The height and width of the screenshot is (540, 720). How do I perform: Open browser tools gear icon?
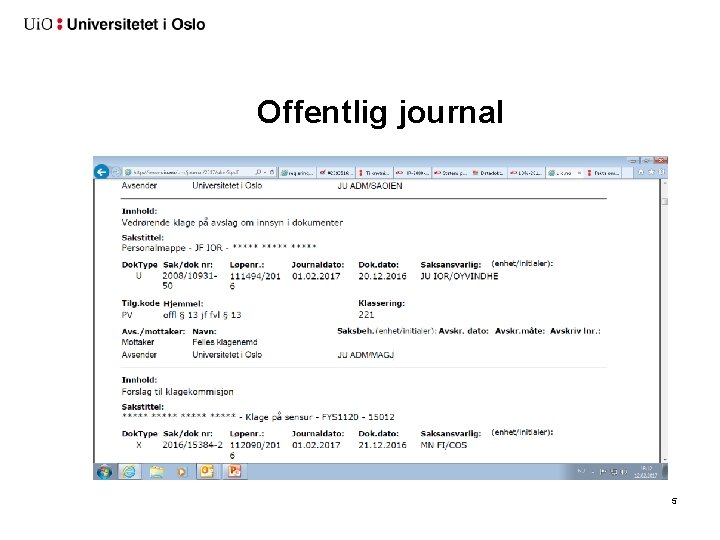tap(661, 172)
